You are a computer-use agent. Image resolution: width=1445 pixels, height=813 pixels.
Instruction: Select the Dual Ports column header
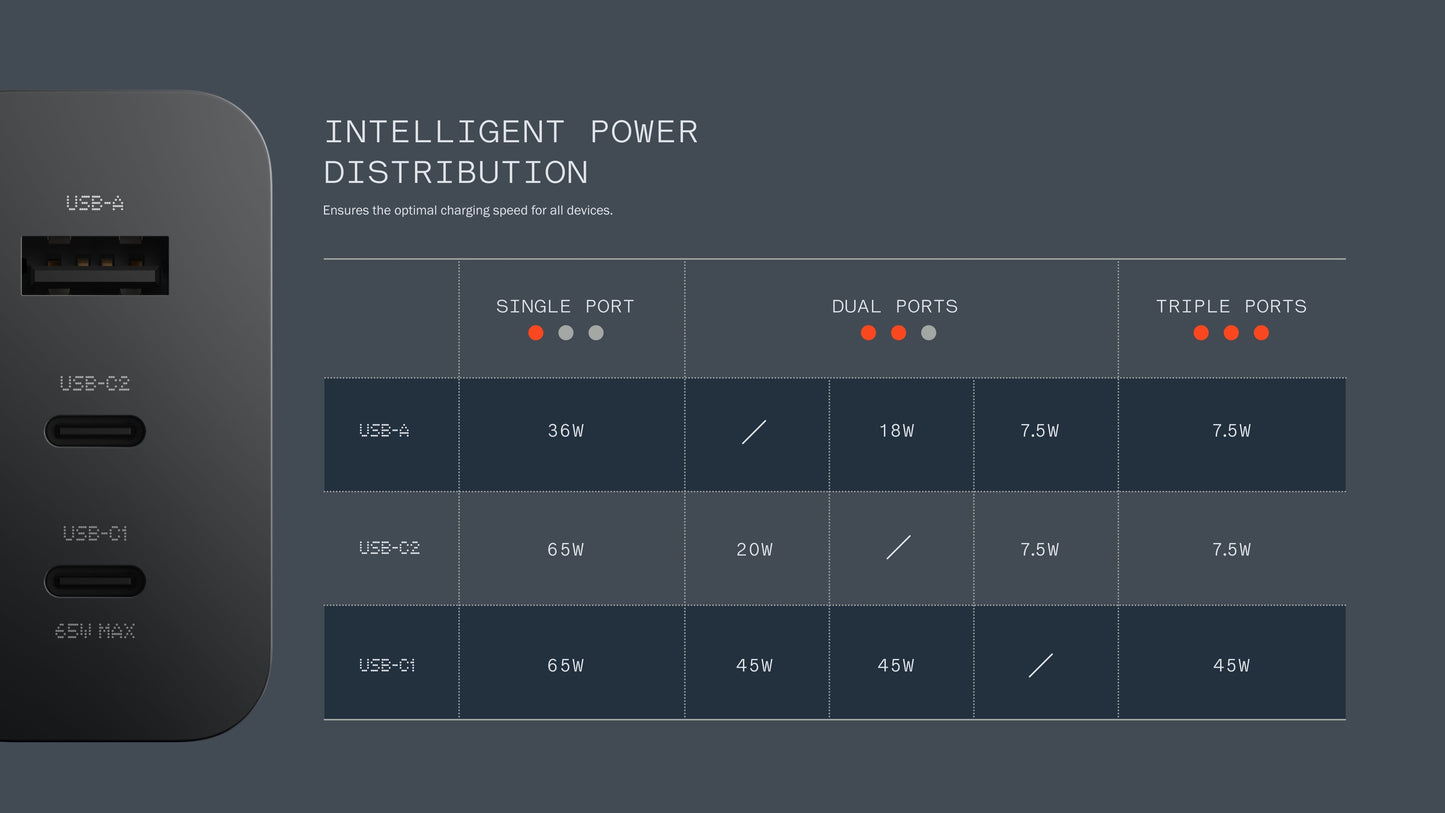[x=895, y=306]
